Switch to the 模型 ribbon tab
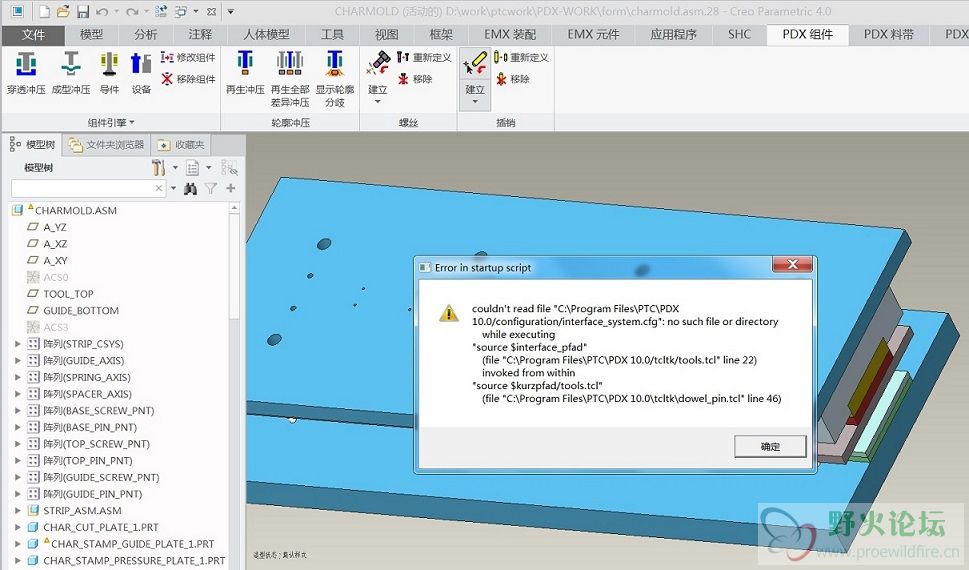This screenshot has height=570, width=969. [x=91, y=35]
